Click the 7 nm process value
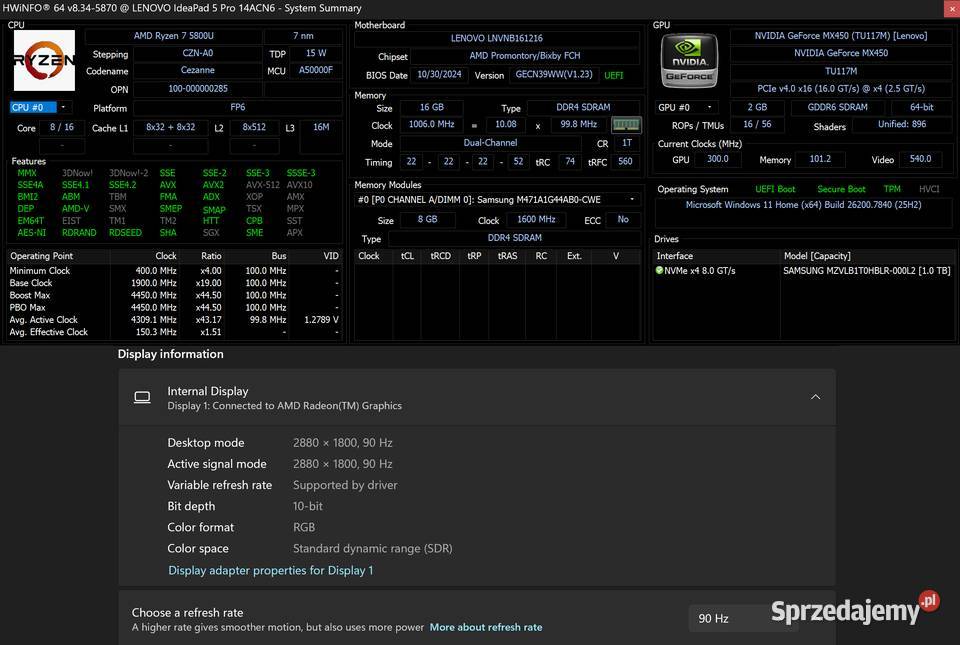This screenshot has width=960, height=645. (x=303, y=36)
